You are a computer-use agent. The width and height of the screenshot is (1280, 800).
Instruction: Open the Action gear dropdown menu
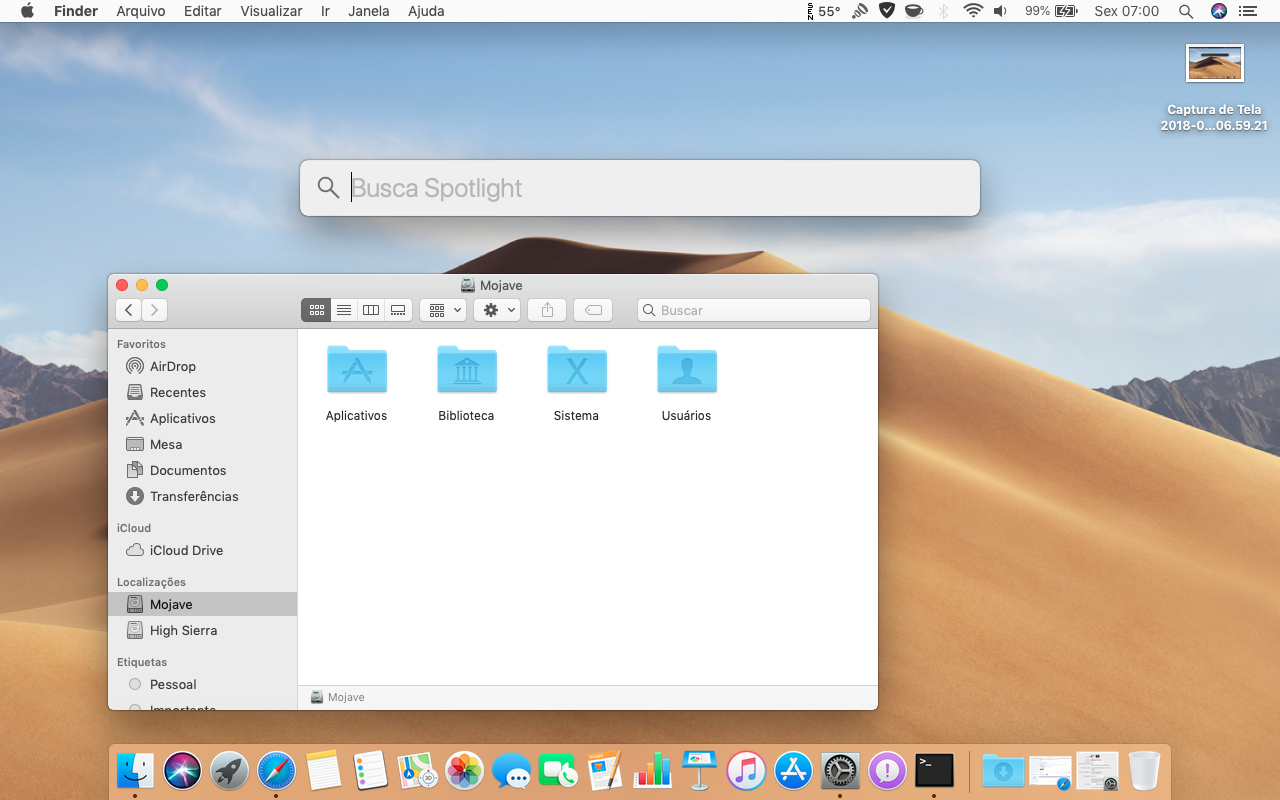point(497,310)
